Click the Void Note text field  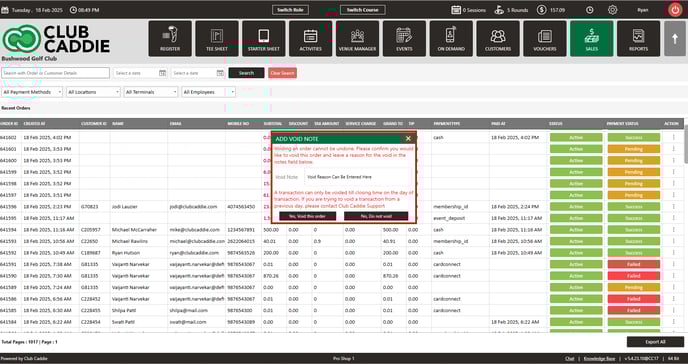pos(357,177)
